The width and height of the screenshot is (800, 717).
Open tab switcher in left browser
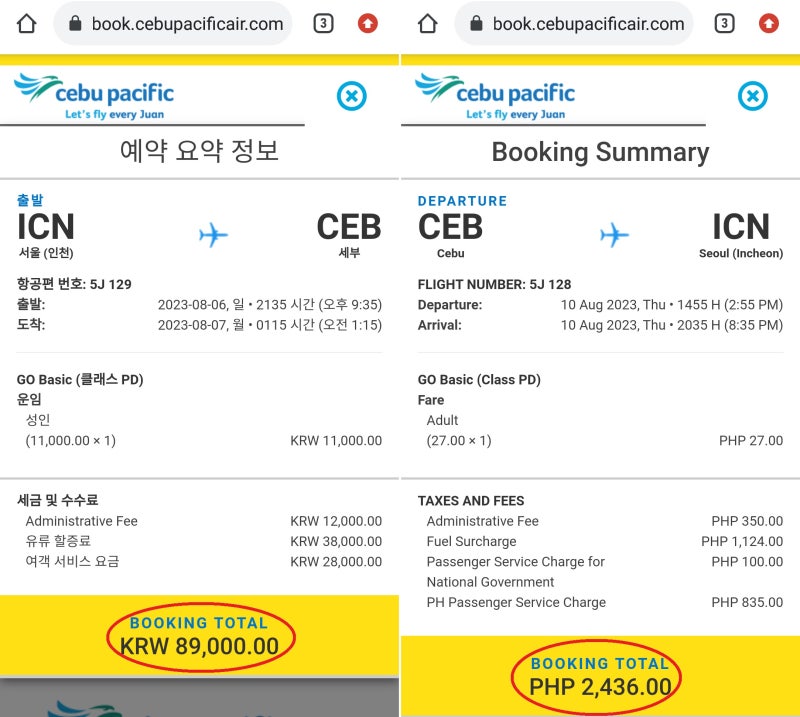(323, 23)
